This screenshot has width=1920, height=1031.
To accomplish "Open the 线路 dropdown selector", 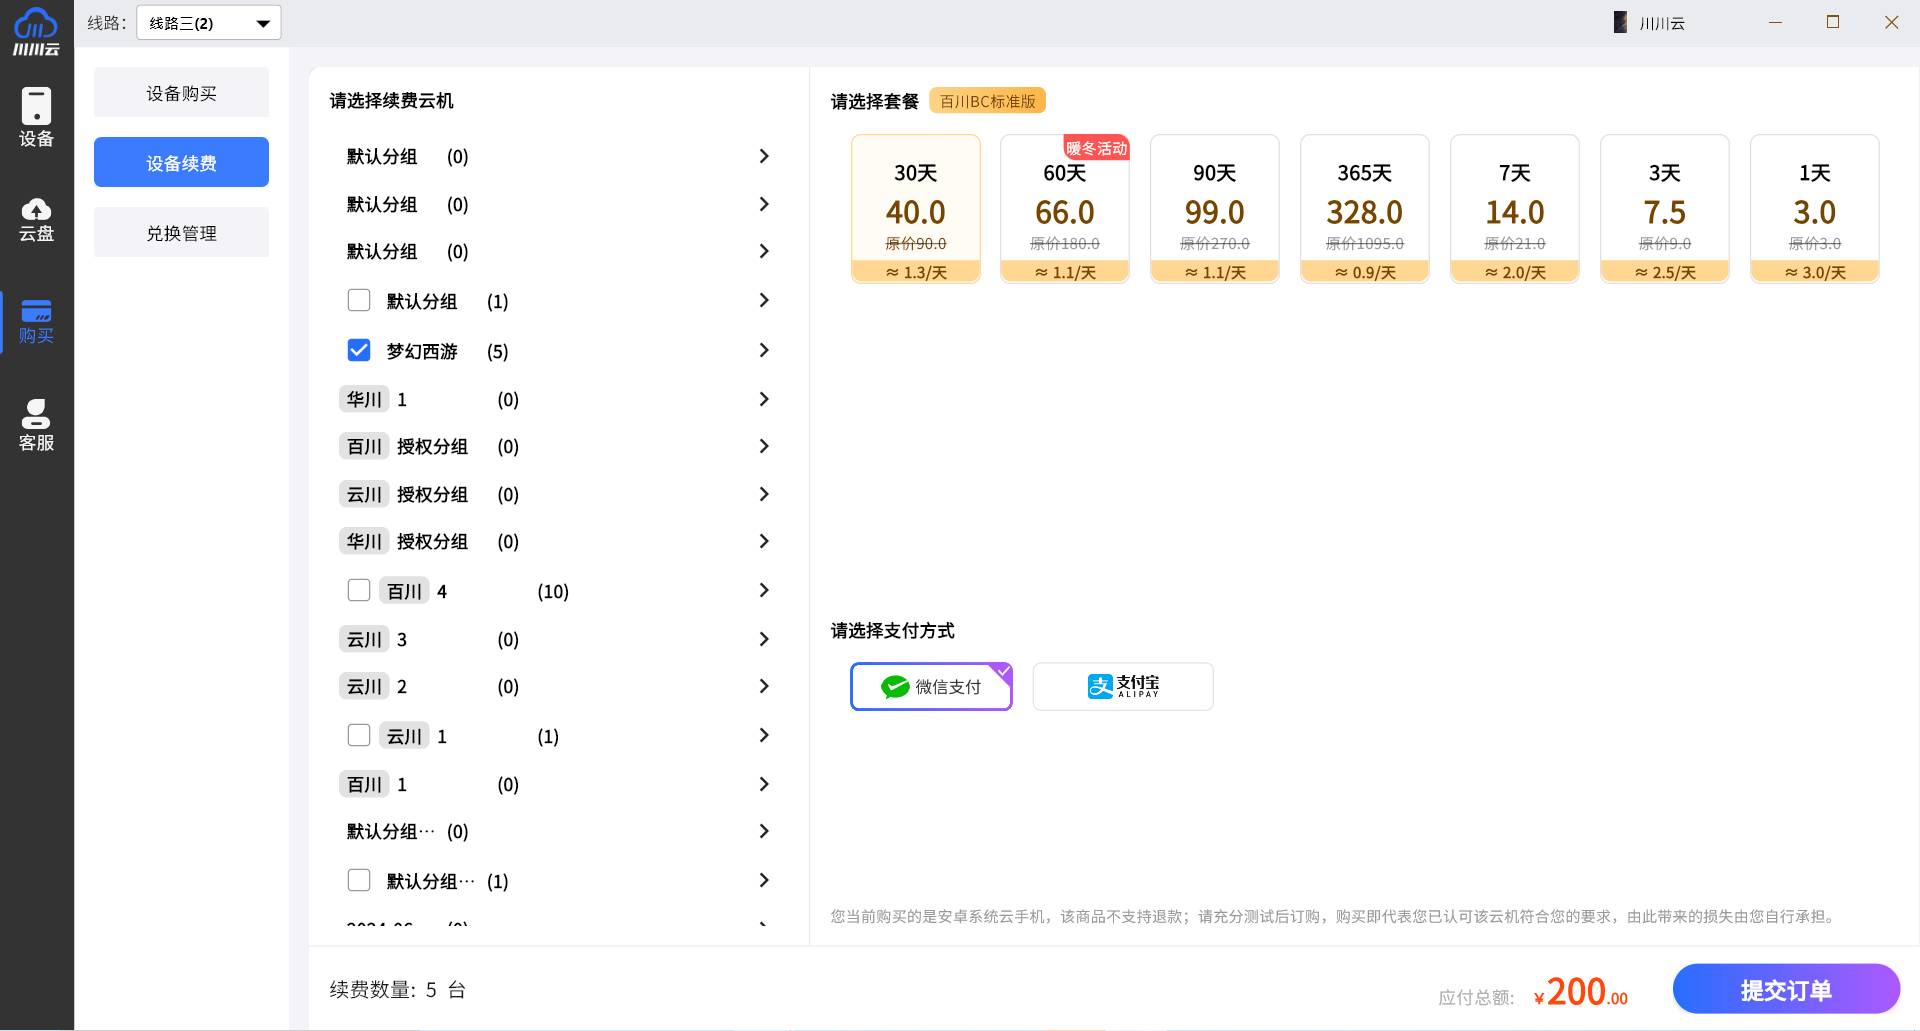I will (209, 23).
